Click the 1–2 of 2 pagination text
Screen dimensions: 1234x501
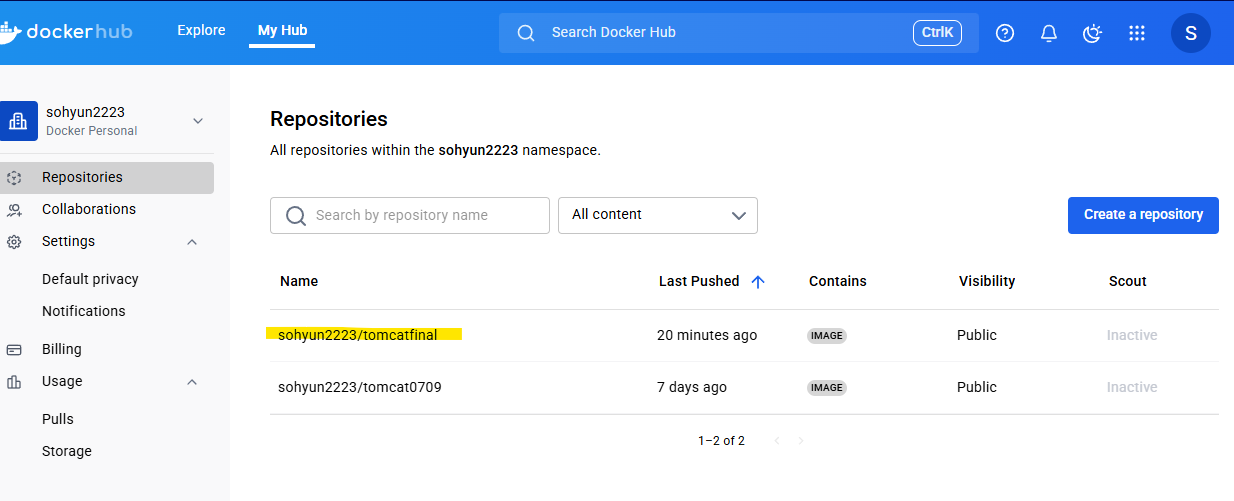[x=721, y=440]
